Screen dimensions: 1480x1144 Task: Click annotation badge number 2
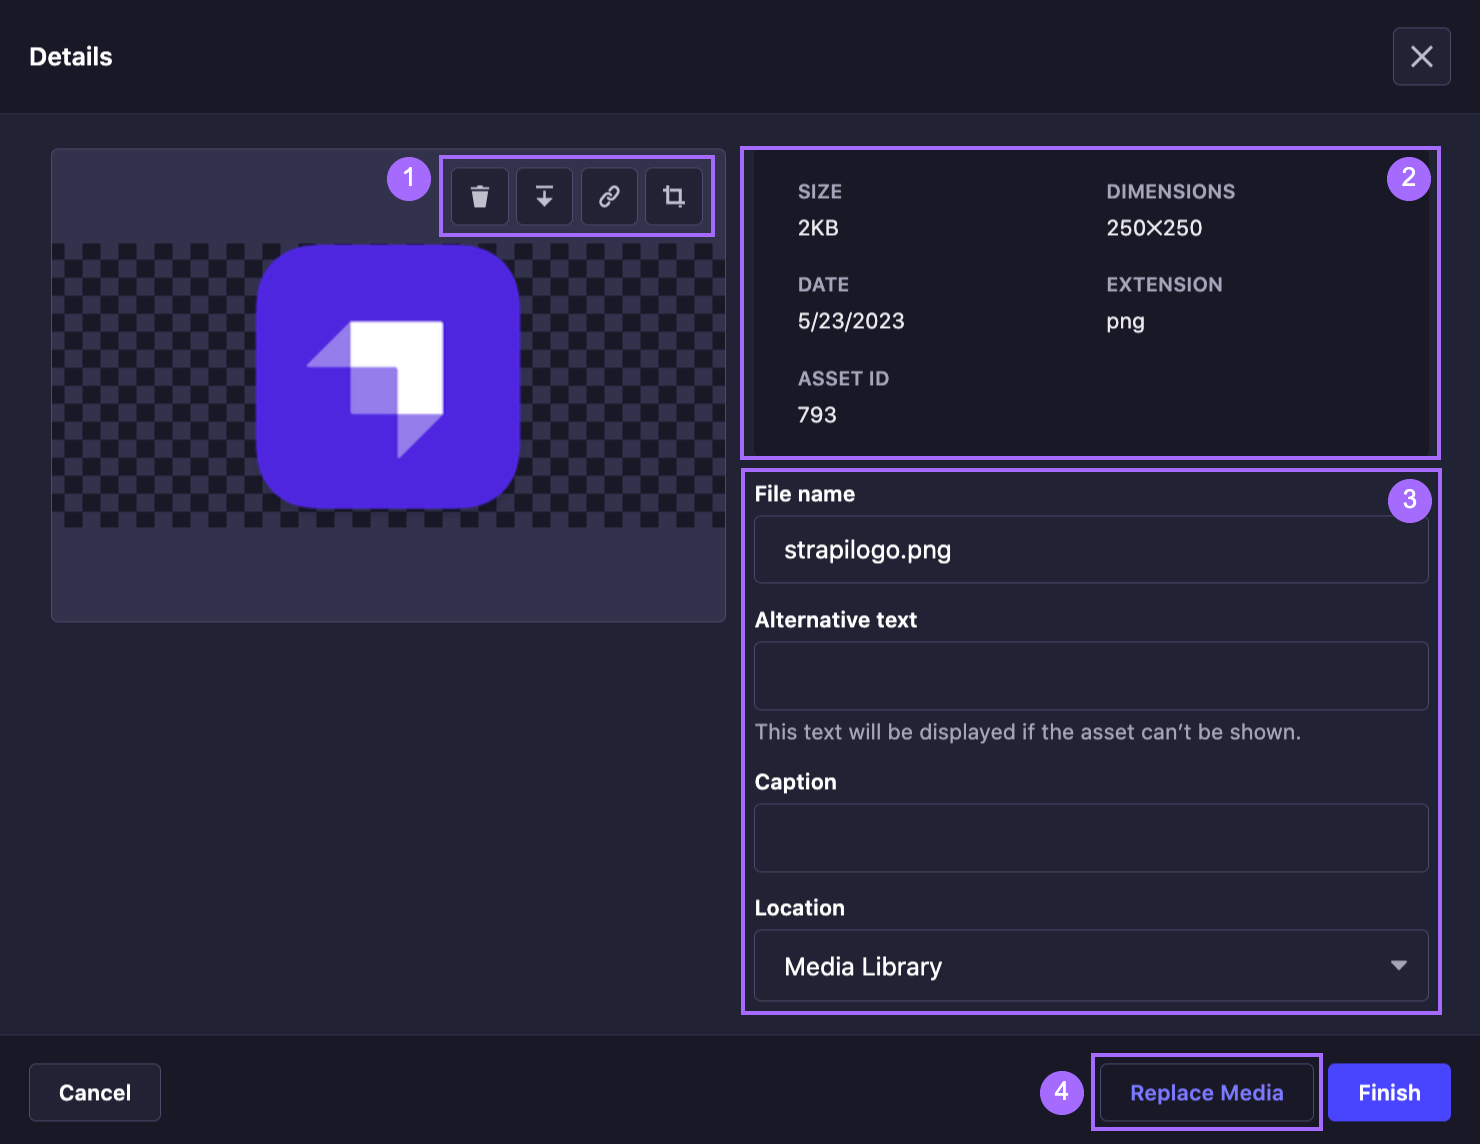click(1408, 178)
